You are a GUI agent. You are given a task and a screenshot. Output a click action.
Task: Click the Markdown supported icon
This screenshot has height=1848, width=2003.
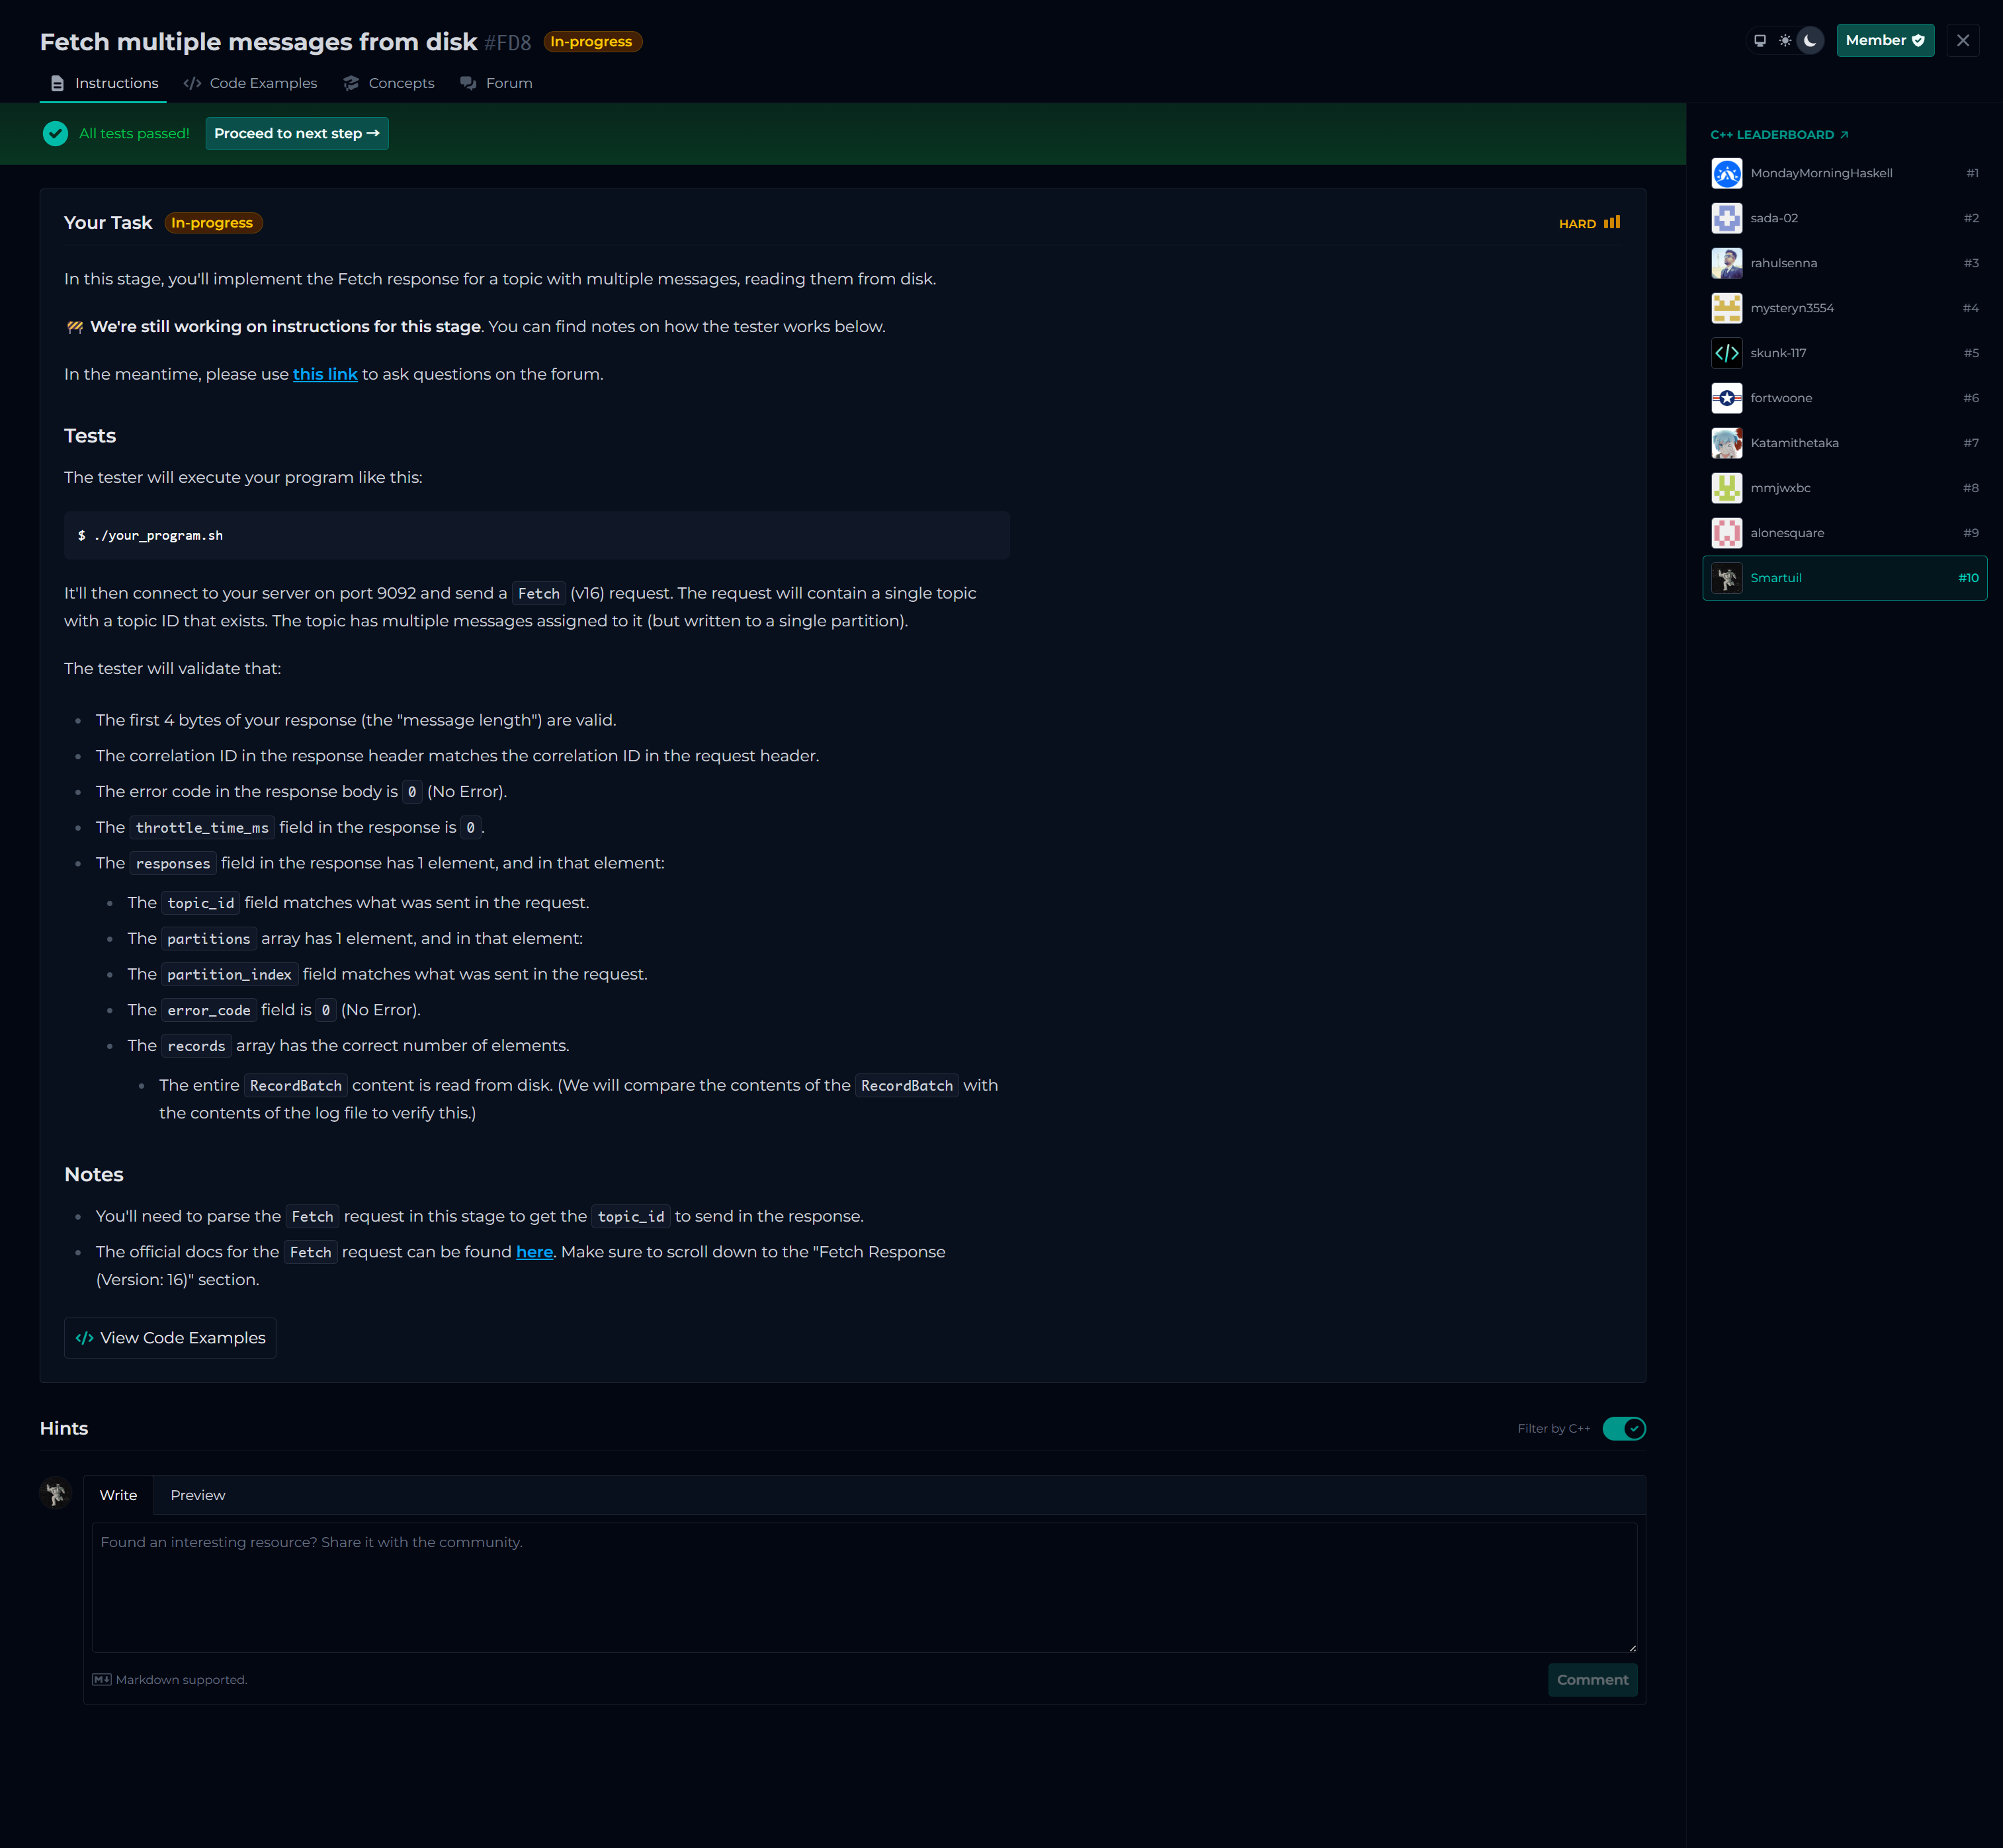(x=101, y=1680)
